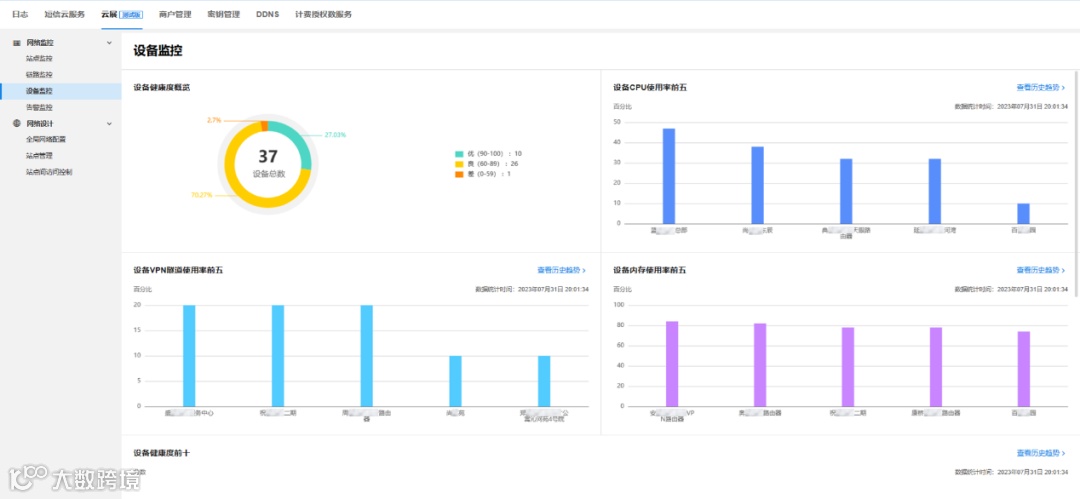Click the 网络监控 group label

40,43
